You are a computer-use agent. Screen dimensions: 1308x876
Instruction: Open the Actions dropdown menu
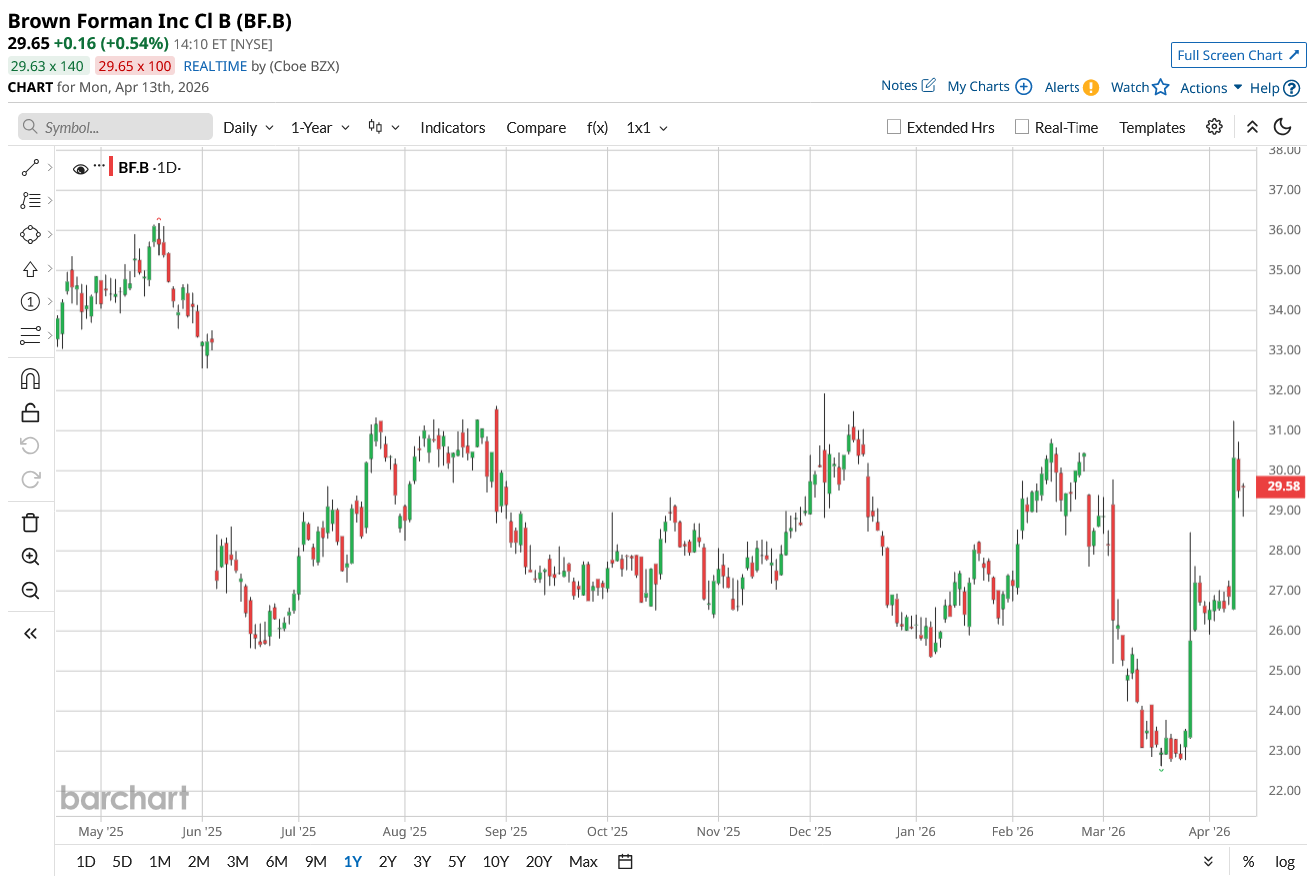click(1210, 88)
